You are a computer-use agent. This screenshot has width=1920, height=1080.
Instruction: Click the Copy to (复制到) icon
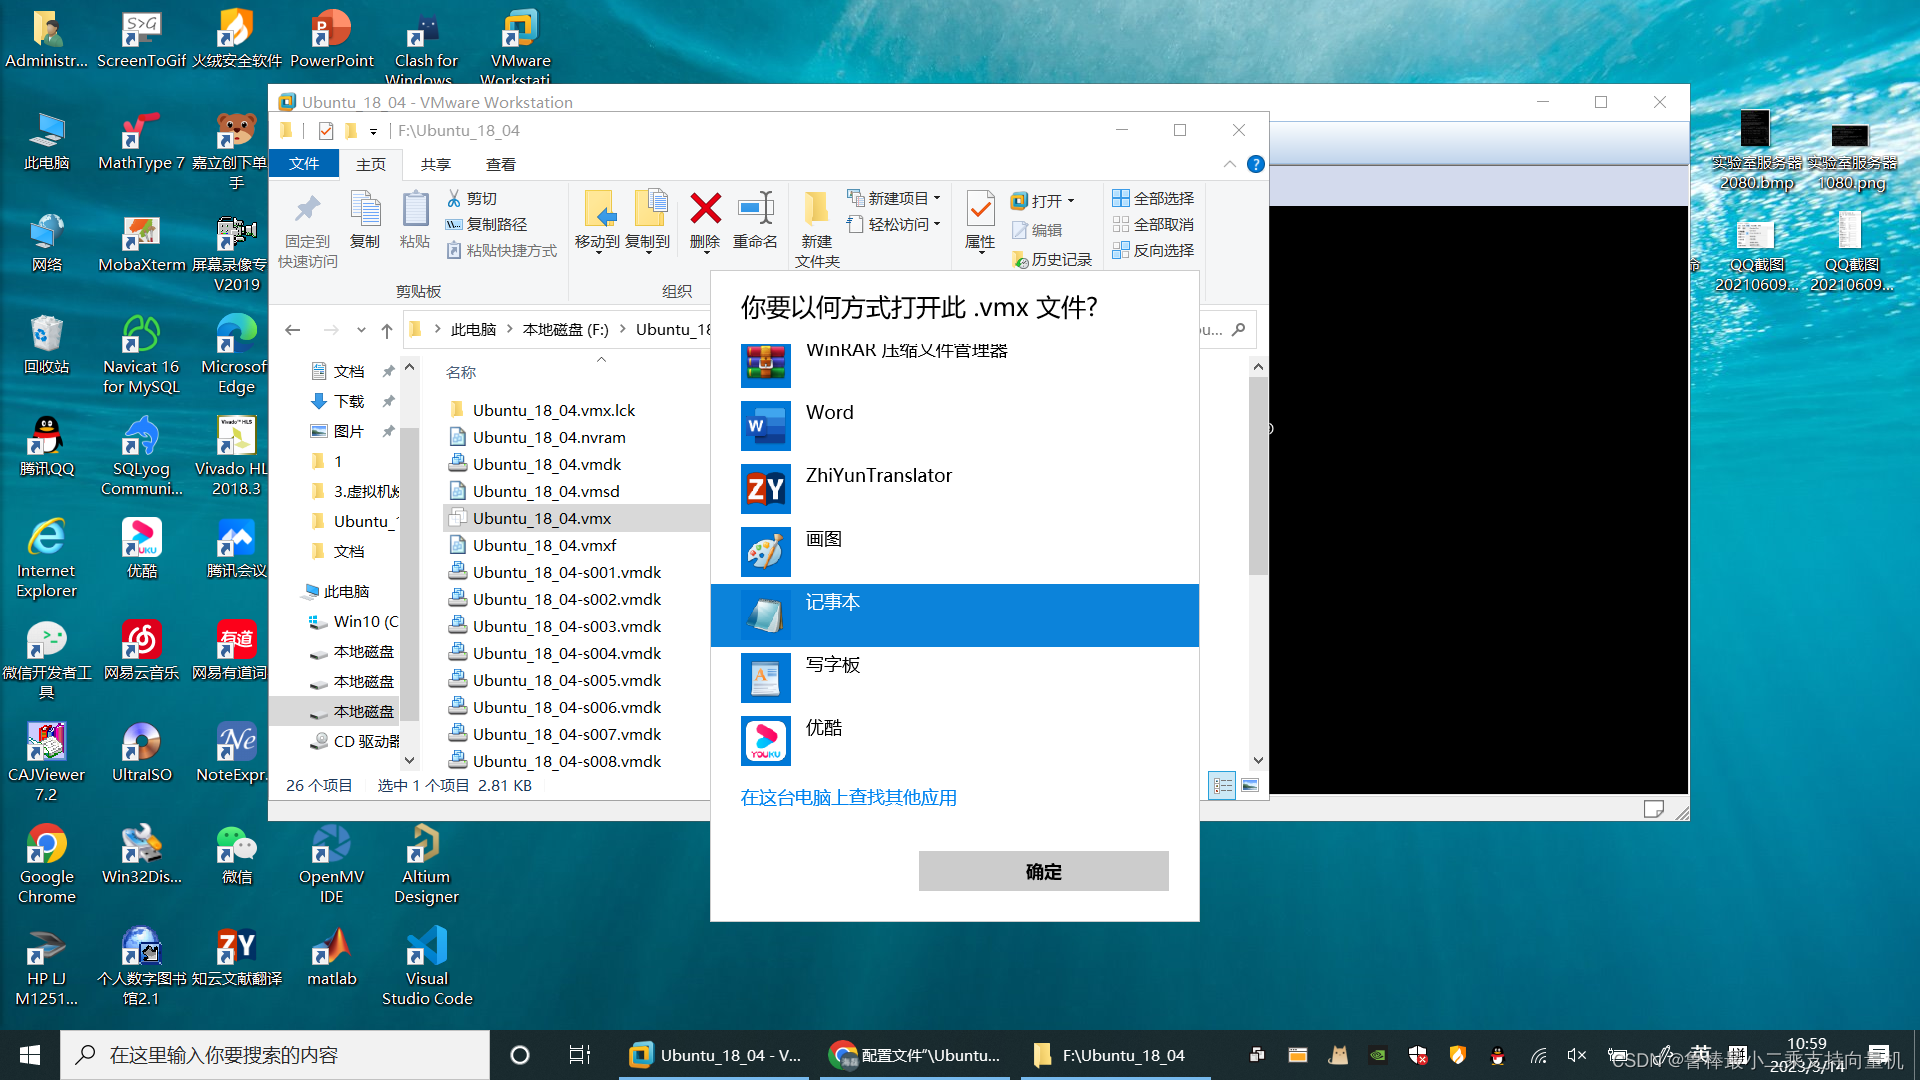click(650, 208)
